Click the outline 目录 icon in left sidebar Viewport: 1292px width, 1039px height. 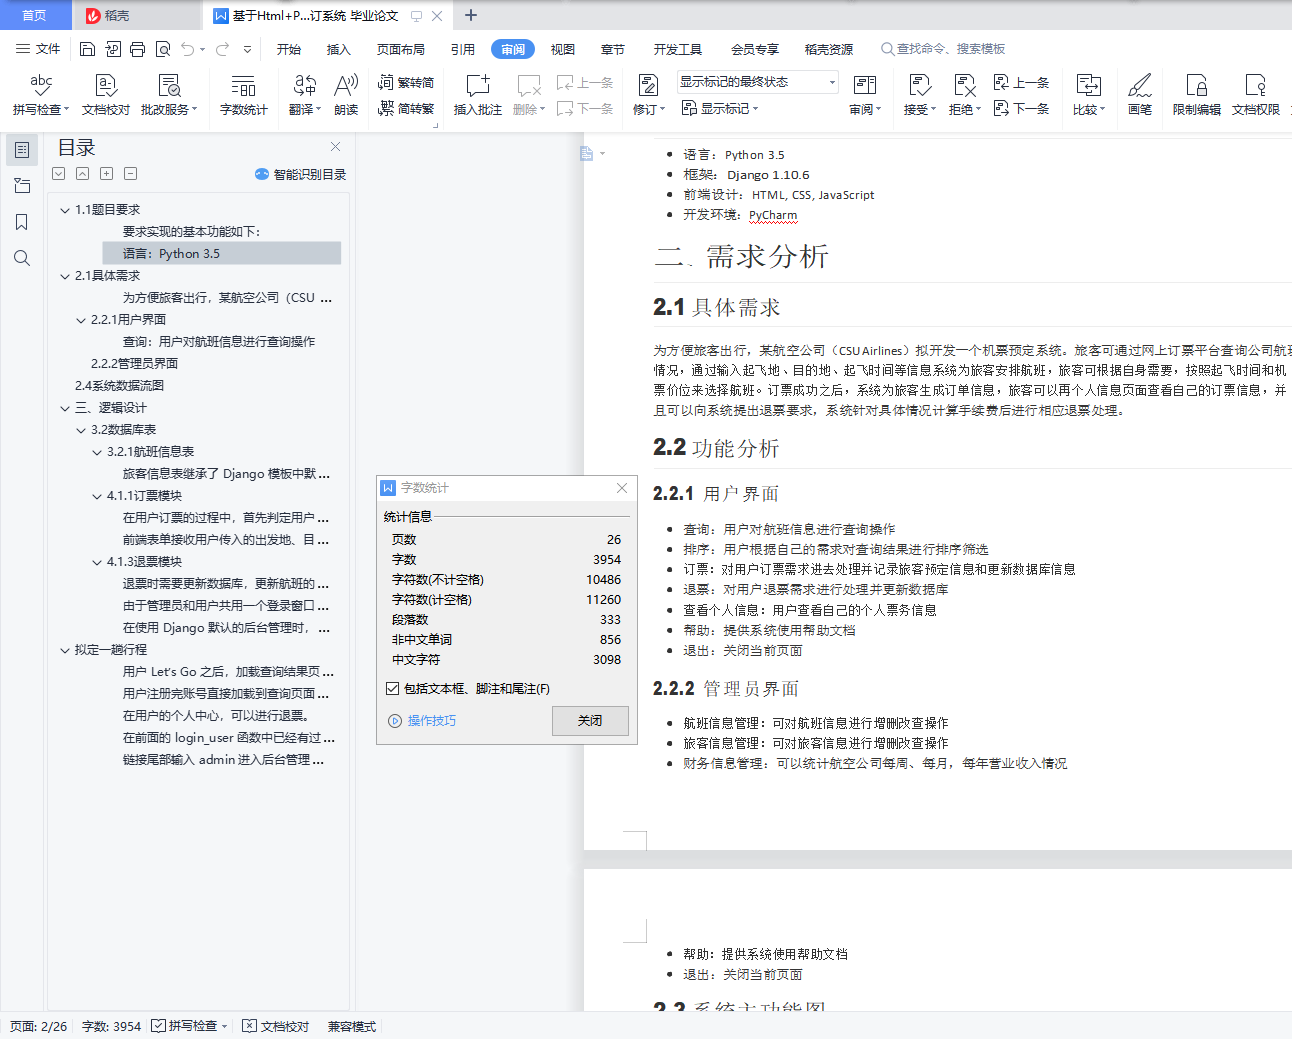(x=22, y=150)
